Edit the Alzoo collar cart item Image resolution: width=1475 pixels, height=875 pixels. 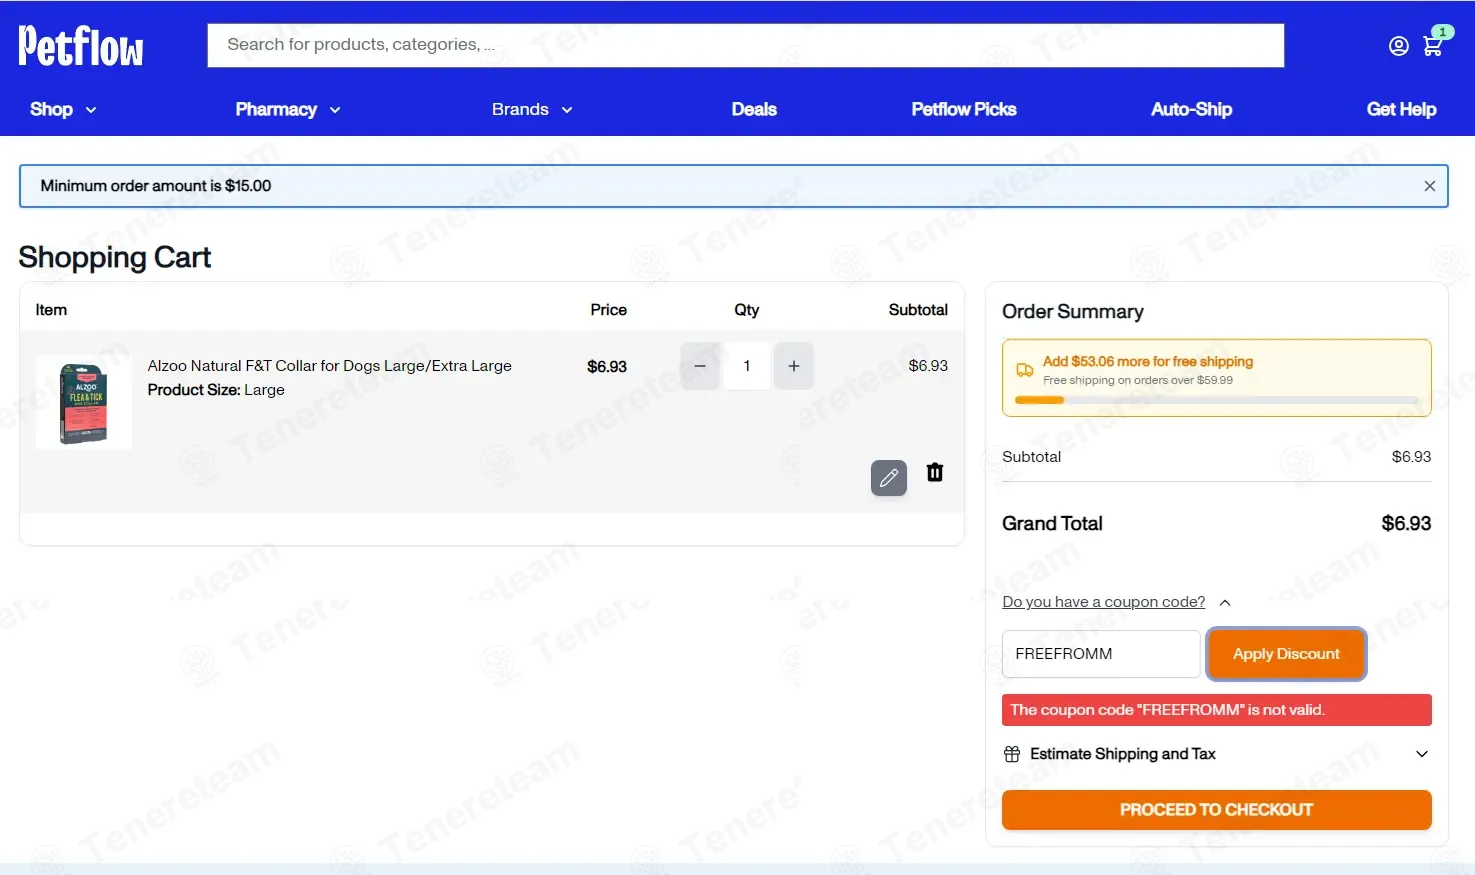(x=888, y=478)
